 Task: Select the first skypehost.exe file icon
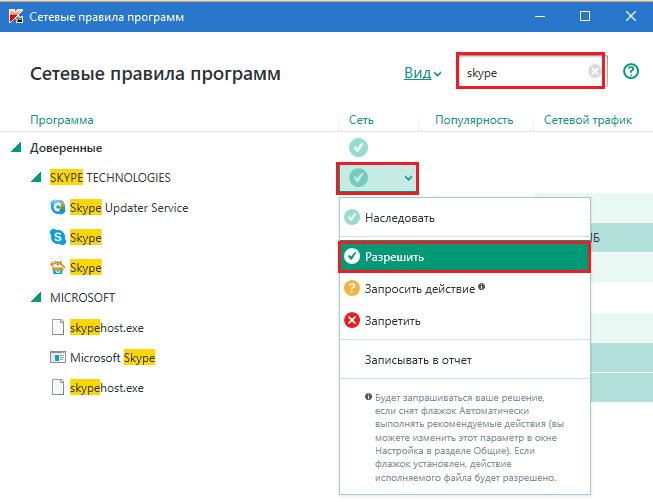coord(57,327)
